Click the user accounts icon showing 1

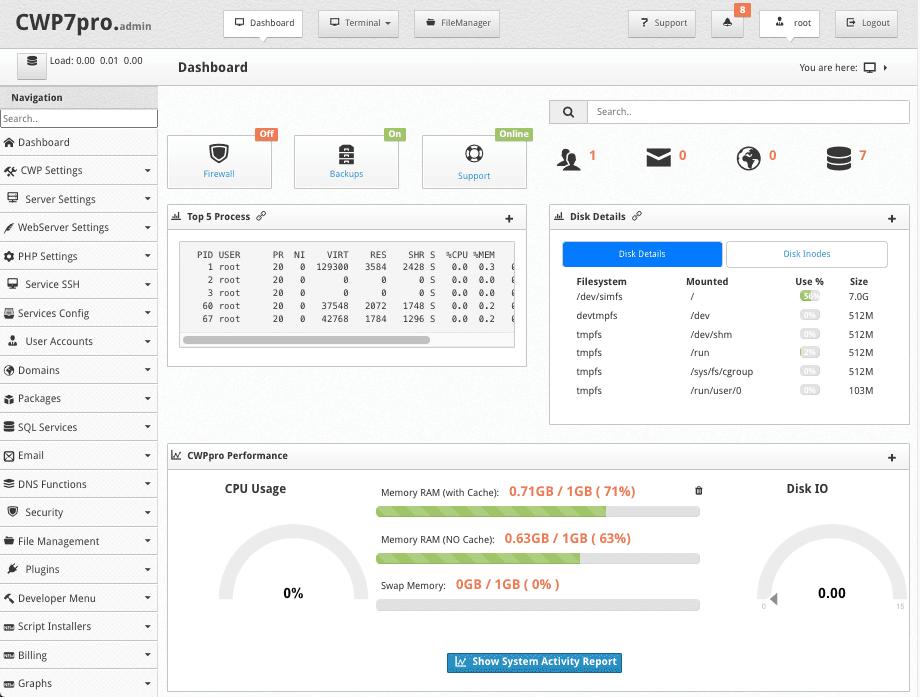(569, 157)
